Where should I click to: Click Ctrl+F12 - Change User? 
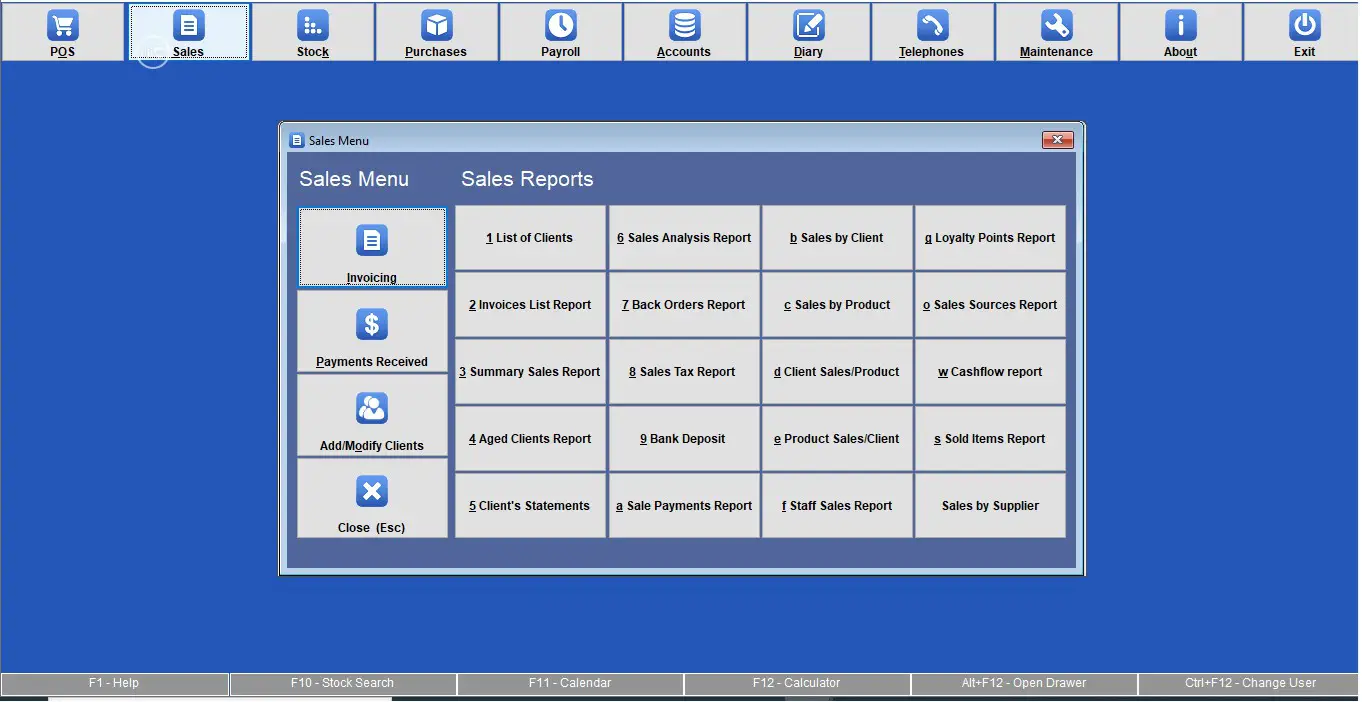[x=1250, y=684]
